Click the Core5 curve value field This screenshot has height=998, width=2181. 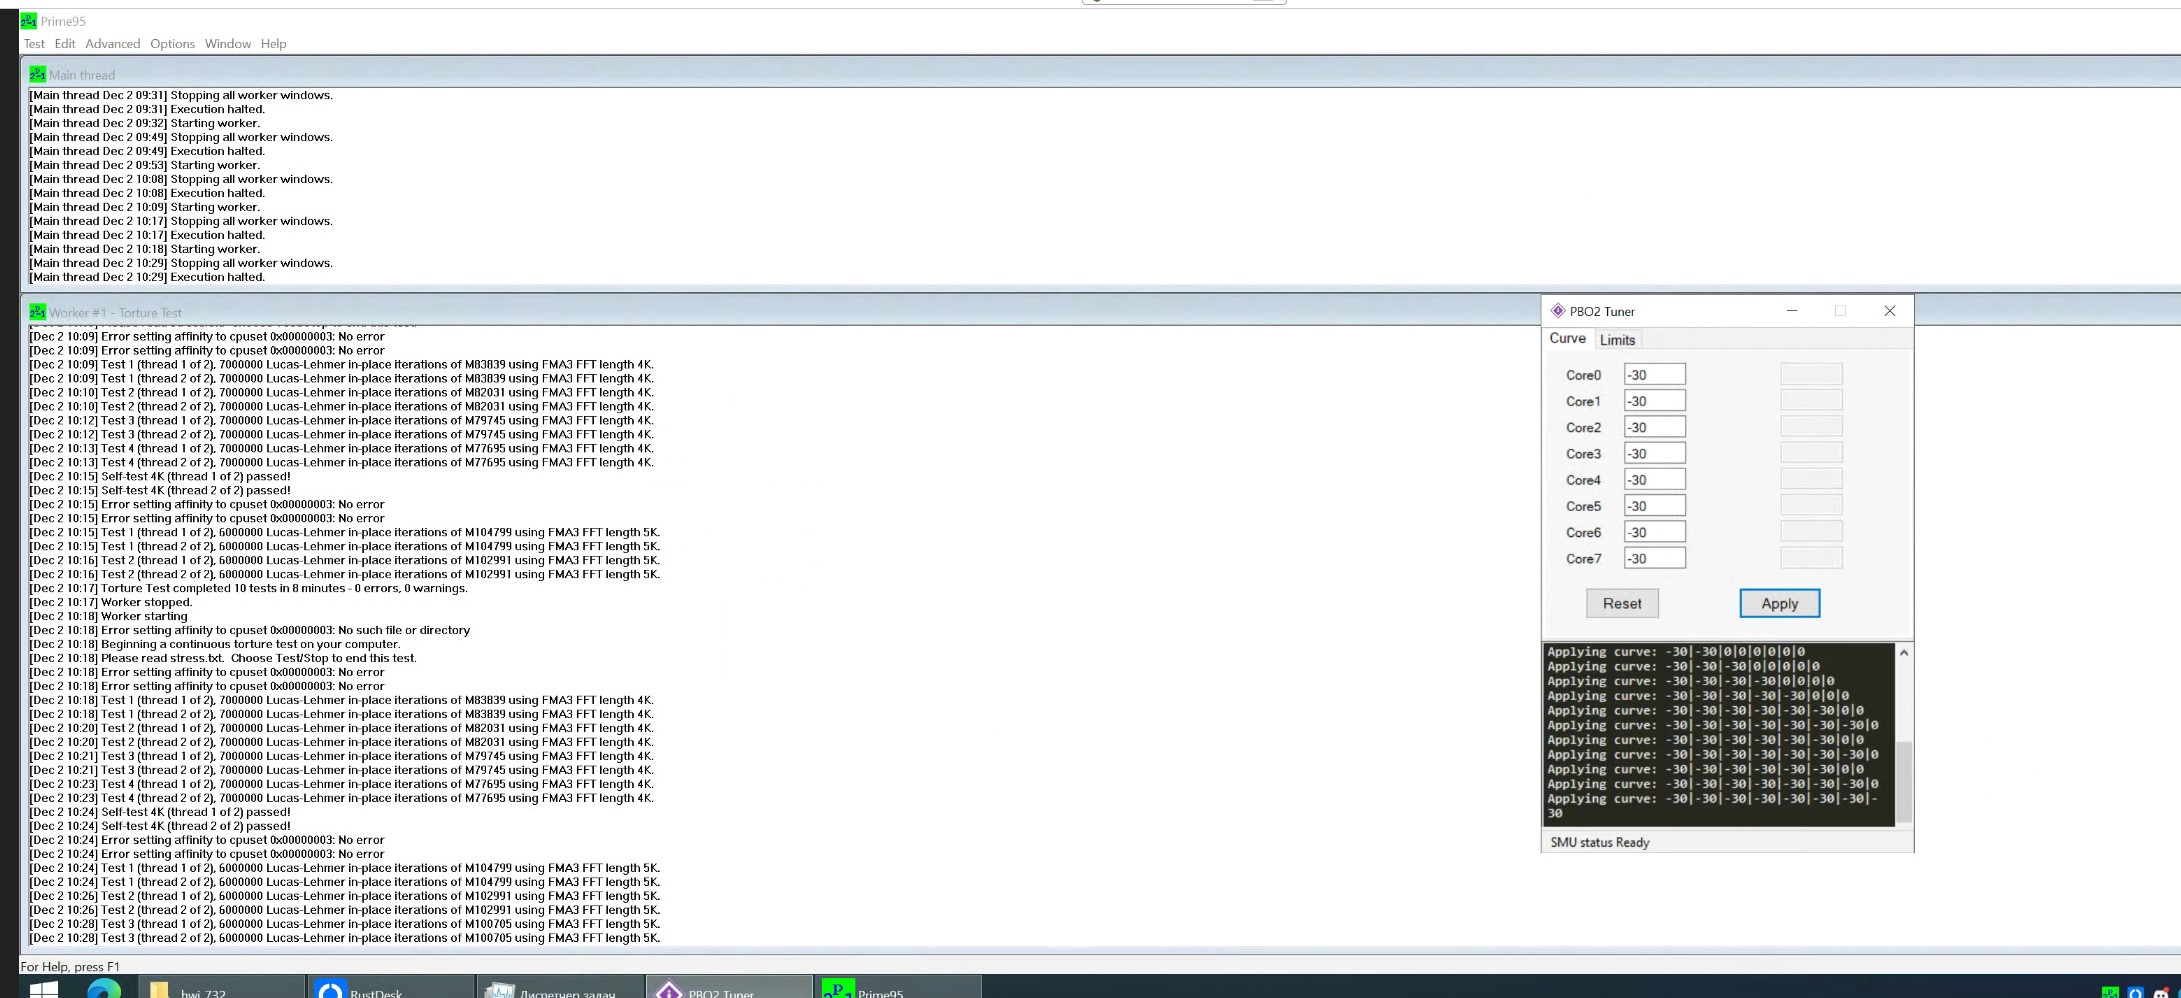(1654, 506)
